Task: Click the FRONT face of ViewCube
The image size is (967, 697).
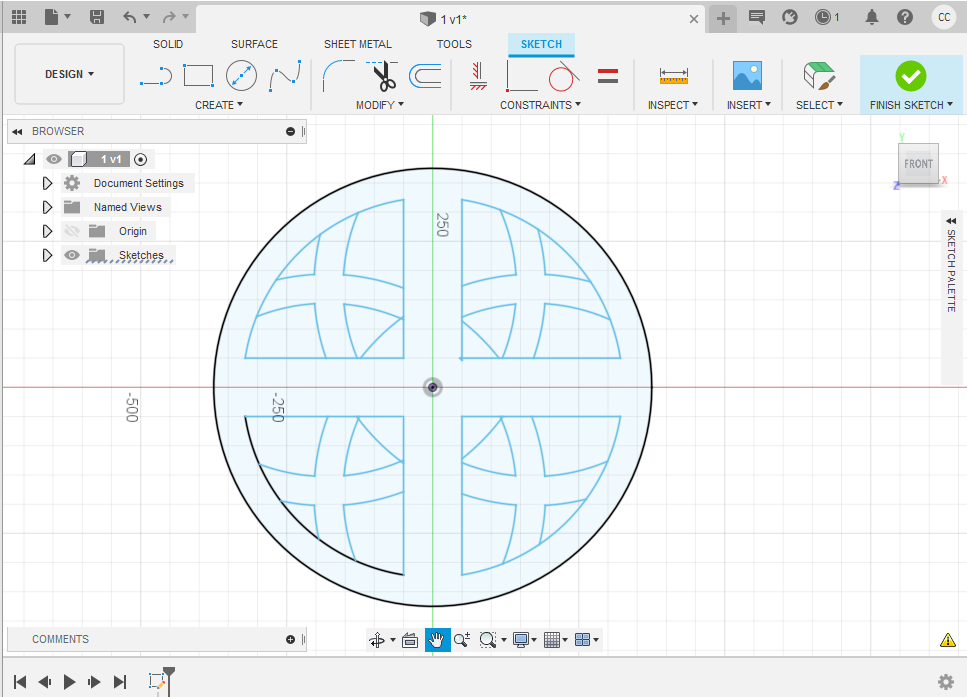Action: coord(918,164)
